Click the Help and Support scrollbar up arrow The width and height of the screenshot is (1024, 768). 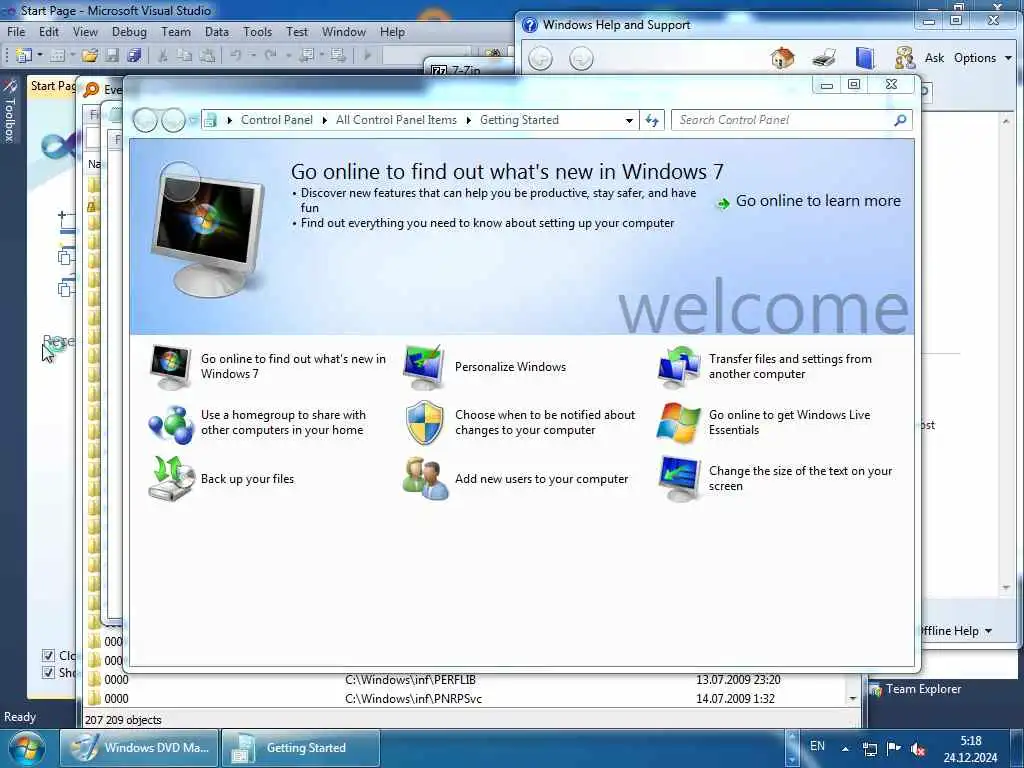pyautogui.click(x=1006, y=121)
